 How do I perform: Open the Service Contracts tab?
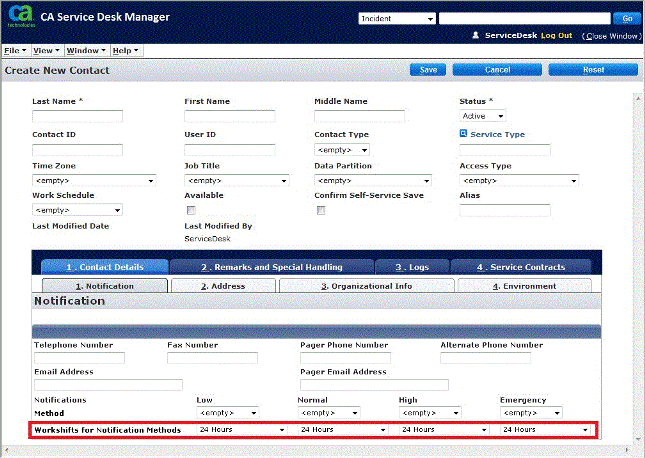pos(519,267)
